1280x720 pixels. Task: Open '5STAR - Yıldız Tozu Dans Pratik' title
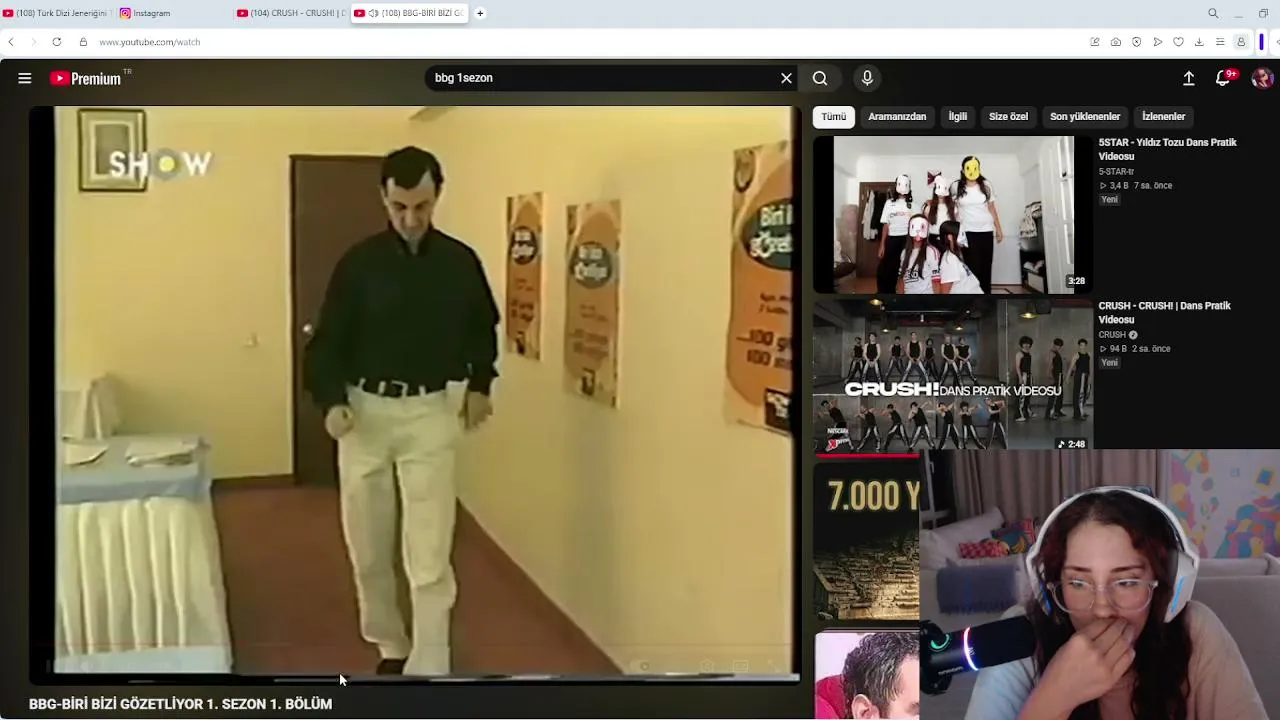pyautogui.click(x=1167, y=149)
